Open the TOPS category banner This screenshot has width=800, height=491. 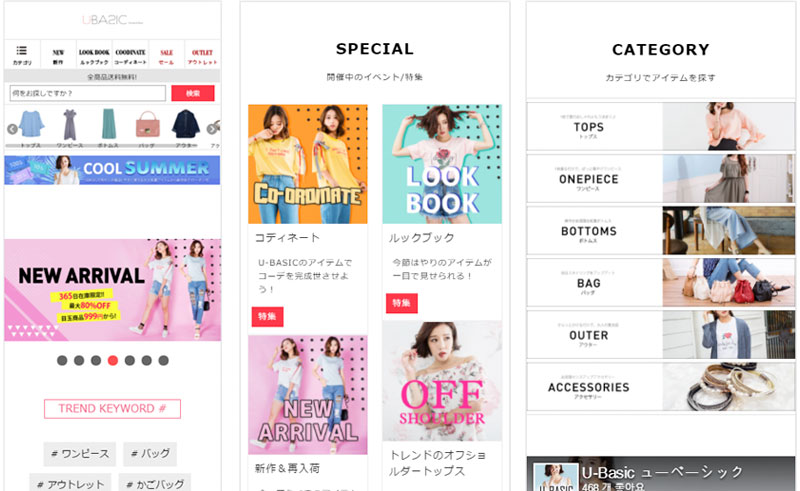tap(661, 127)
